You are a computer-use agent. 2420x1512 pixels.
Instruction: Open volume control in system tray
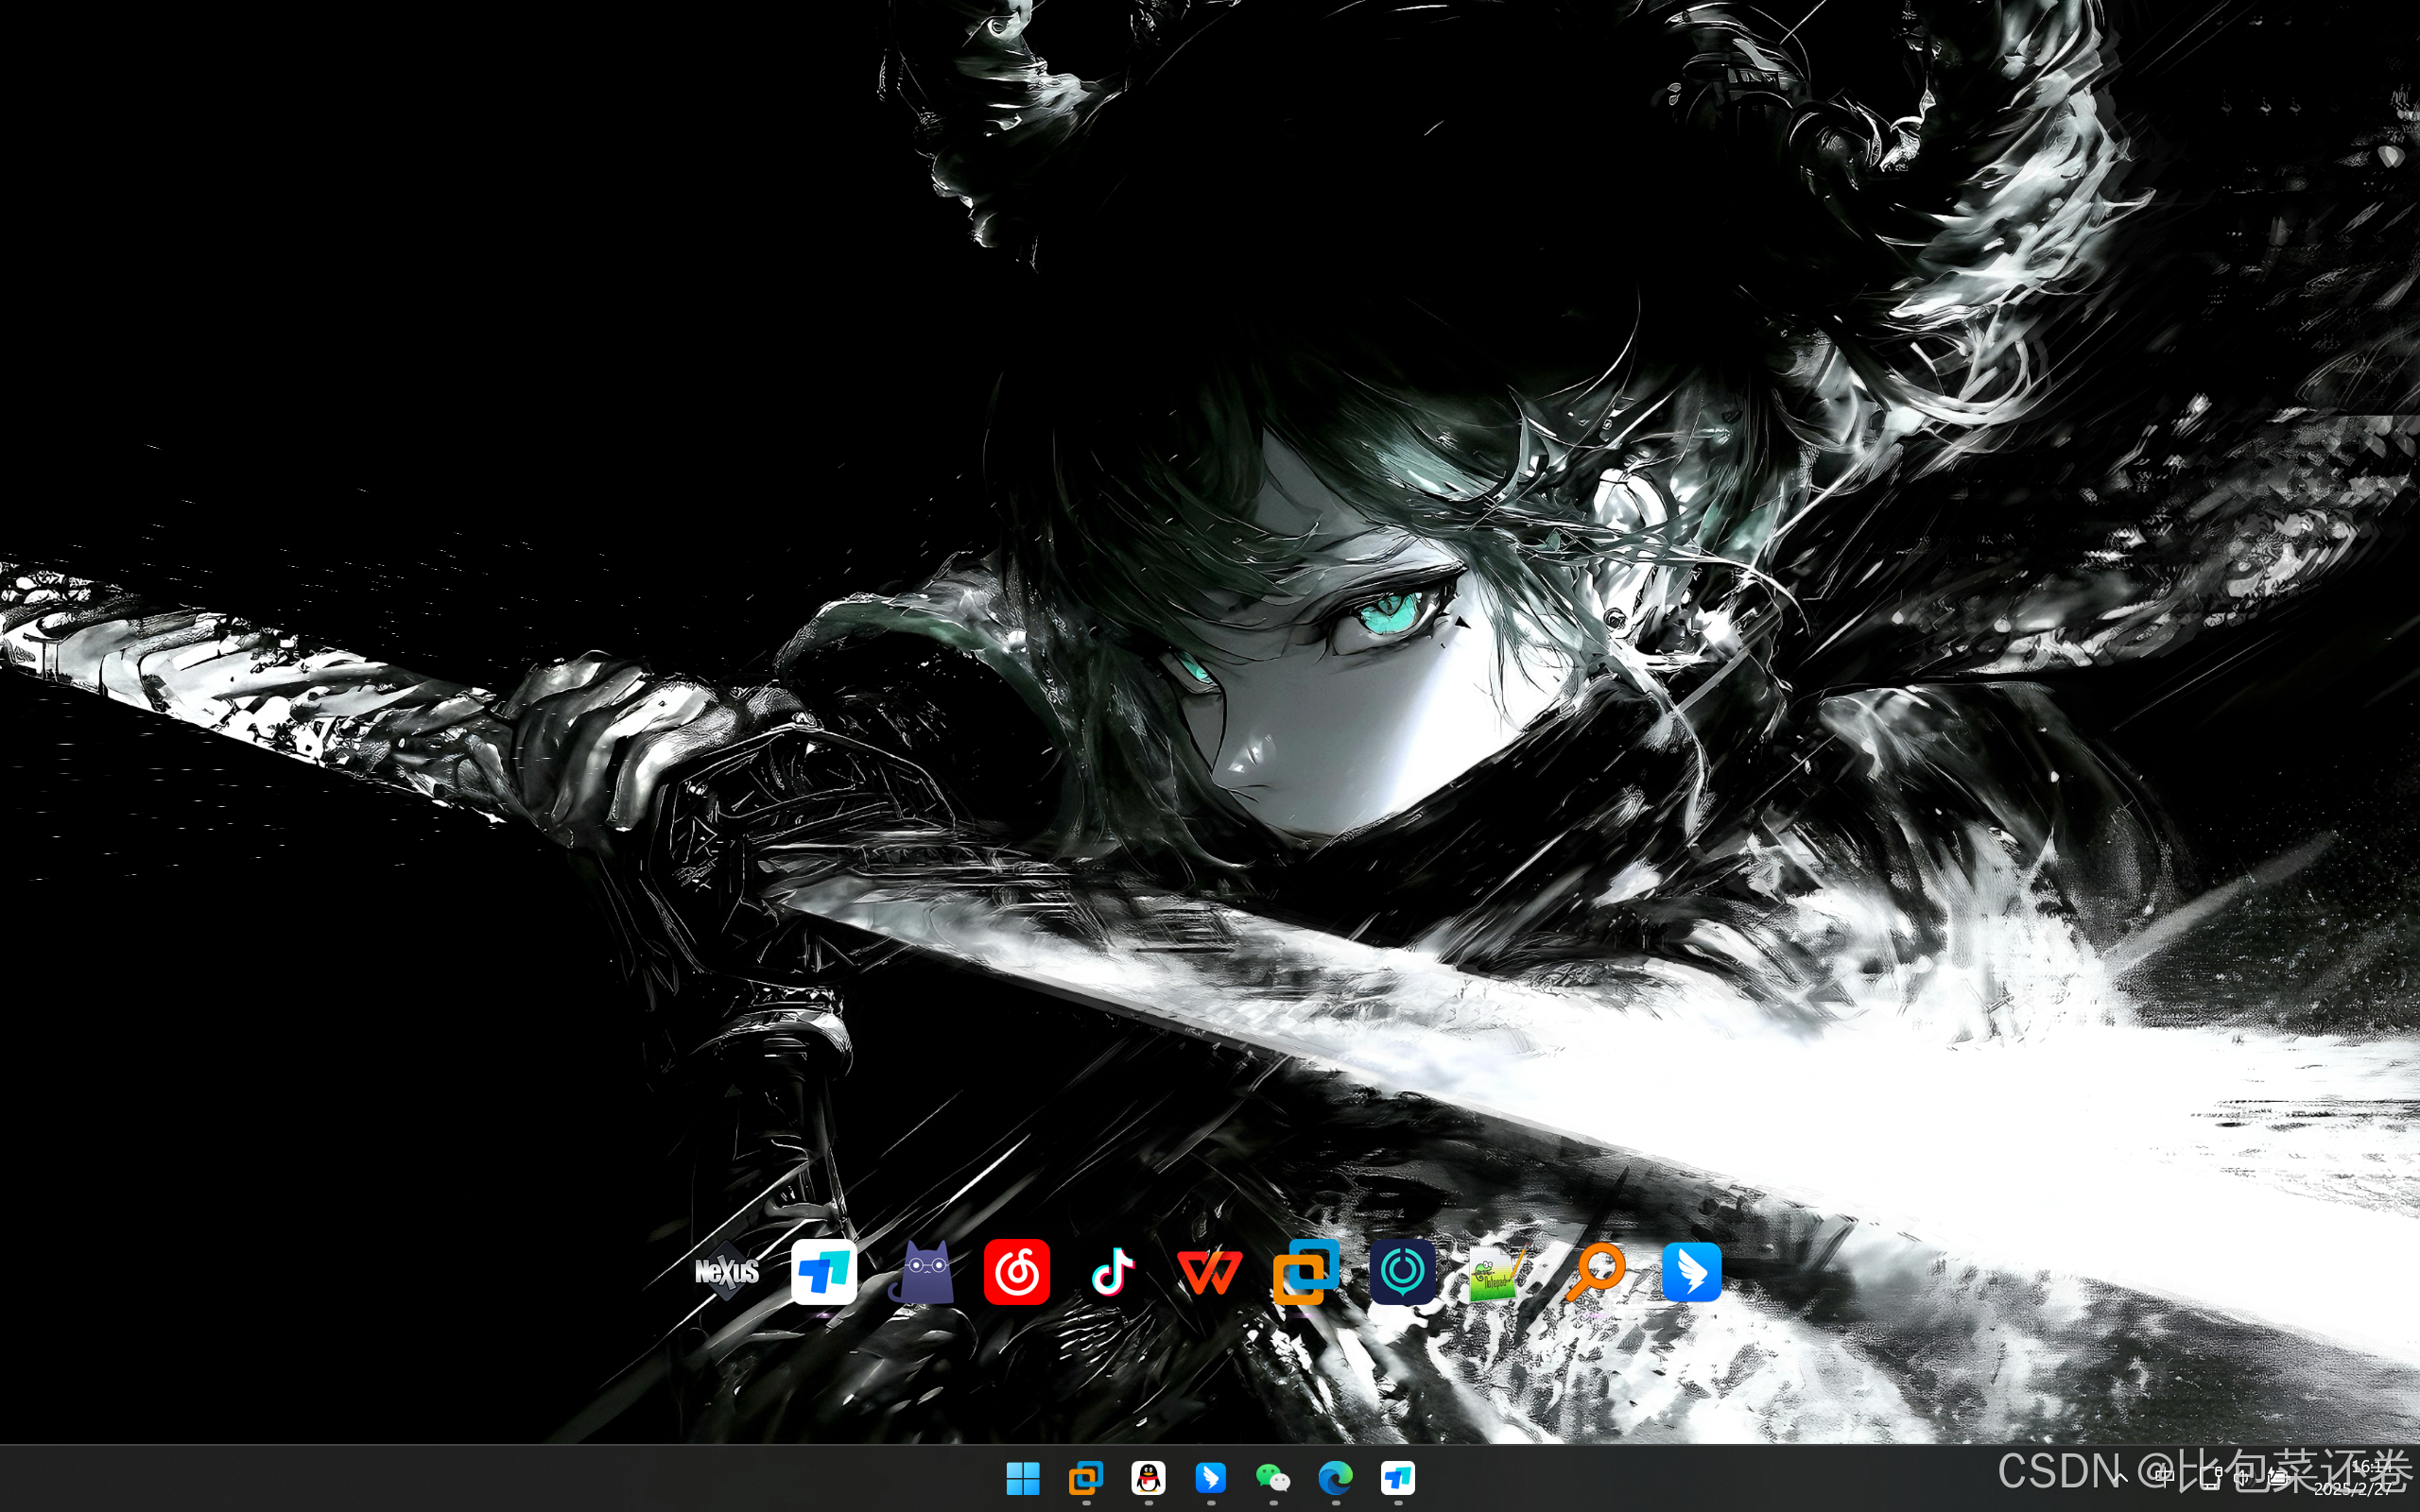tap(2243, 1478)
